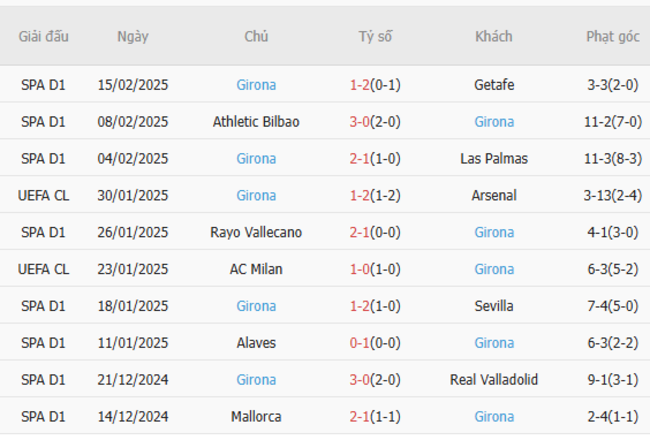650x440 pixels.
Task: Click the 3-0 score of Athletic Bilbao match
Action: (x=361, y=122)
